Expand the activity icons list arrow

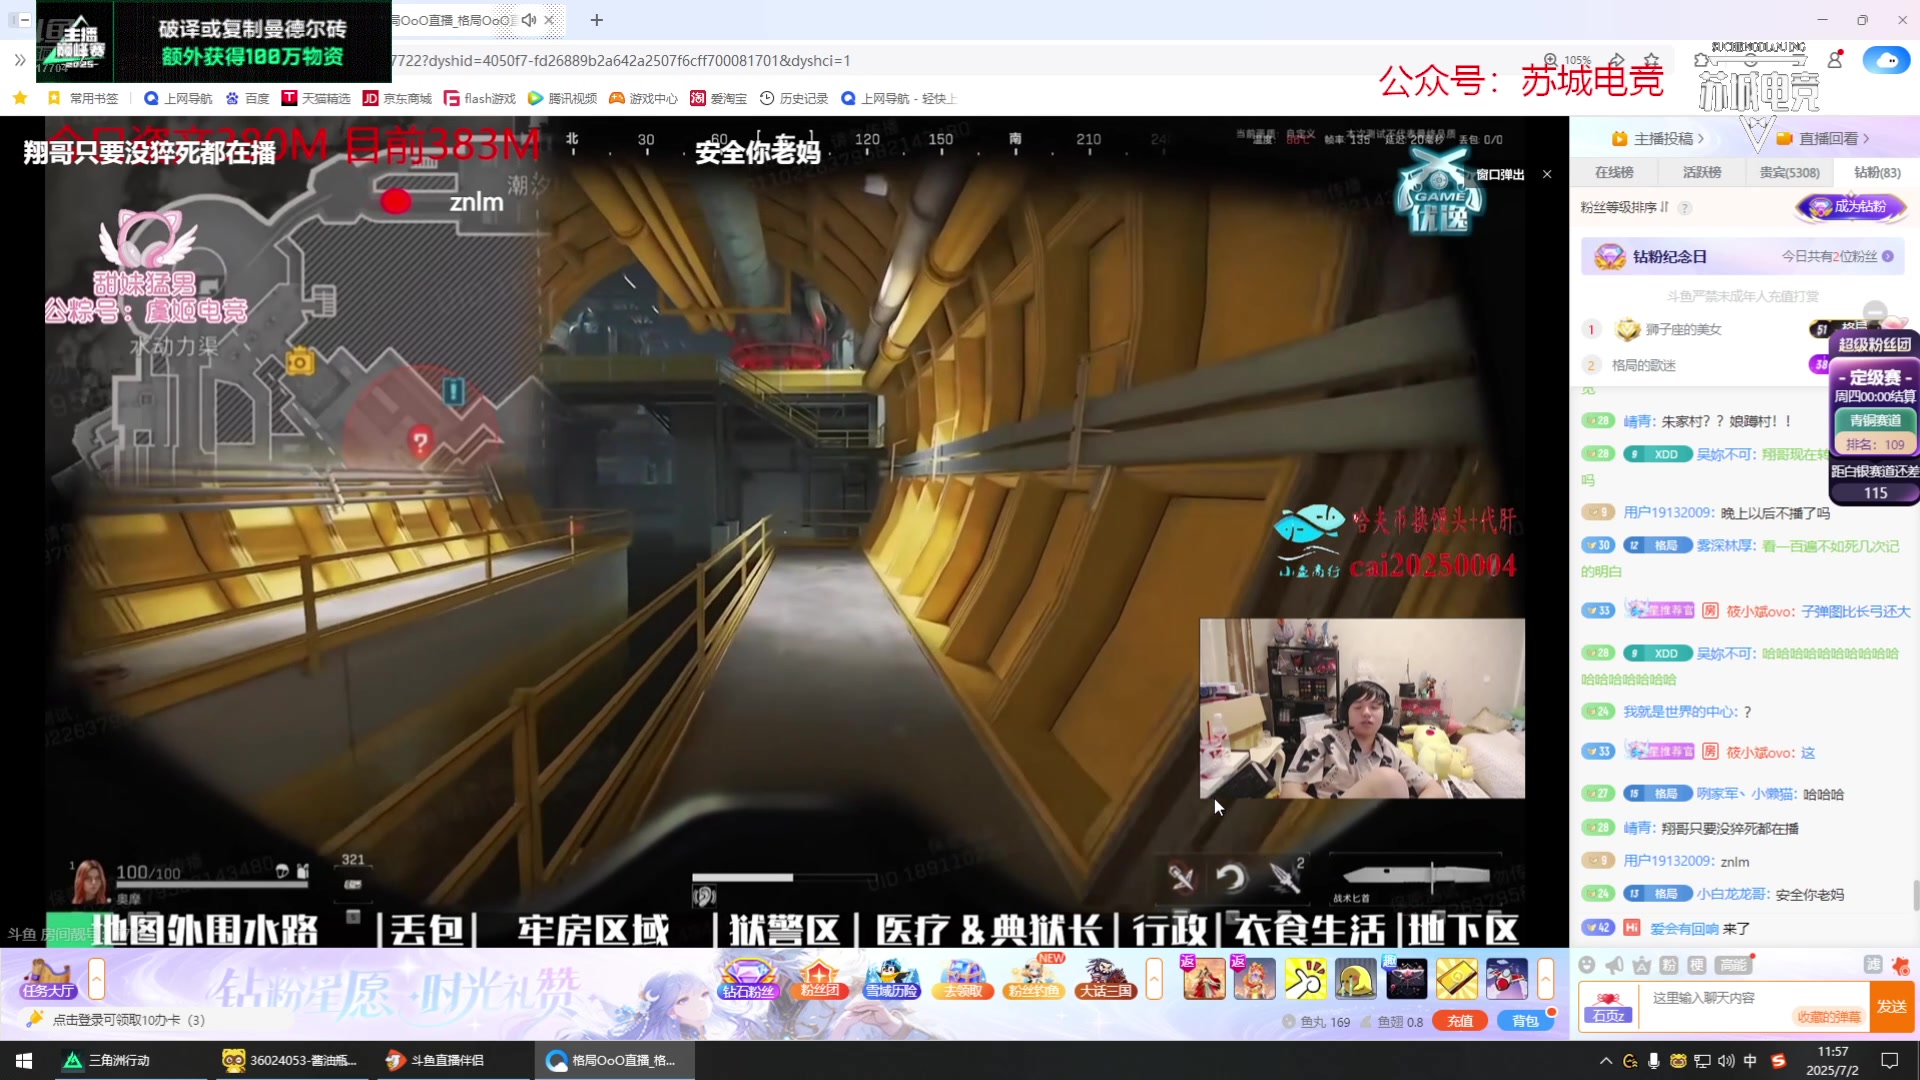[x=1154, y=979]
